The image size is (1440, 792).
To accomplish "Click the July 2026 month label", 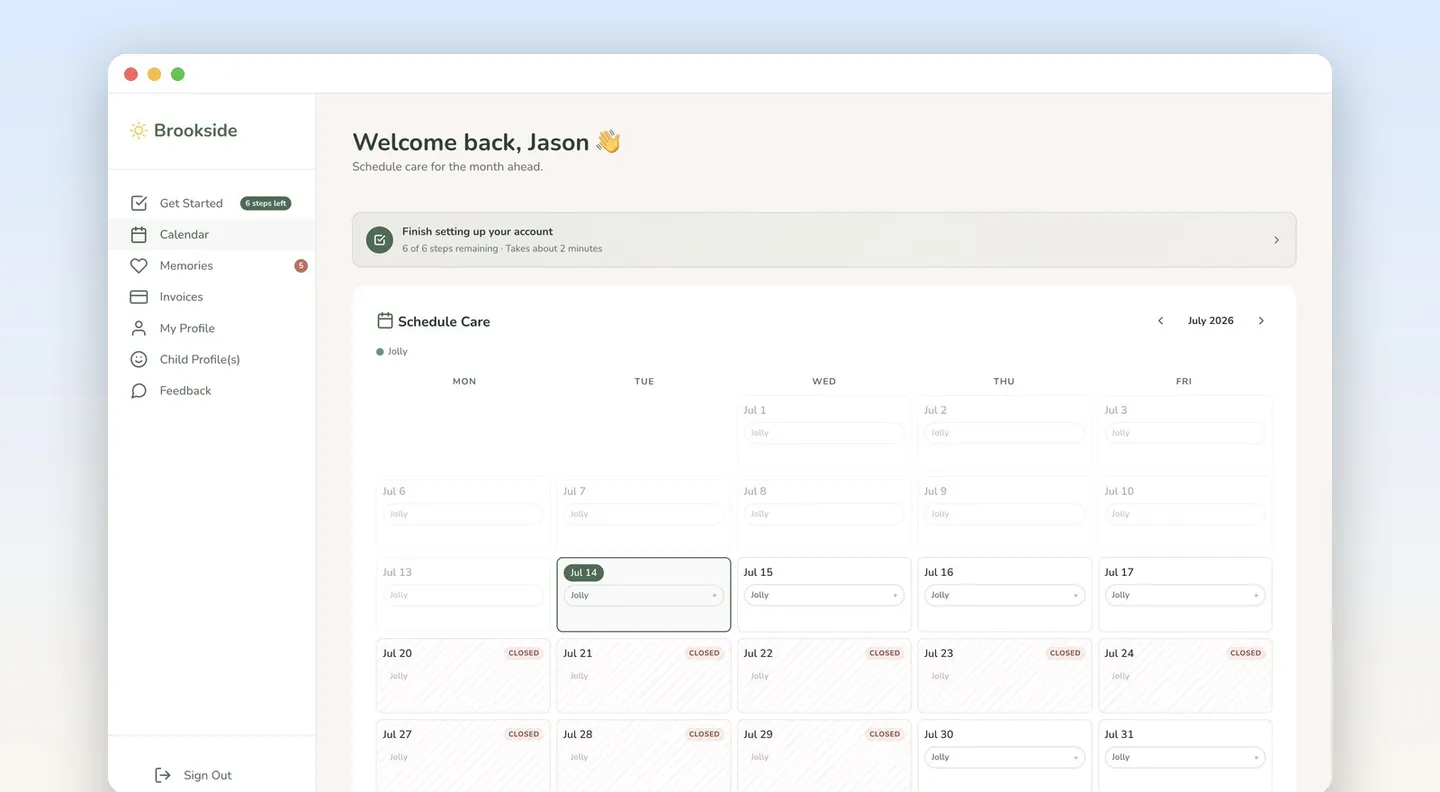I will 1211,321.
